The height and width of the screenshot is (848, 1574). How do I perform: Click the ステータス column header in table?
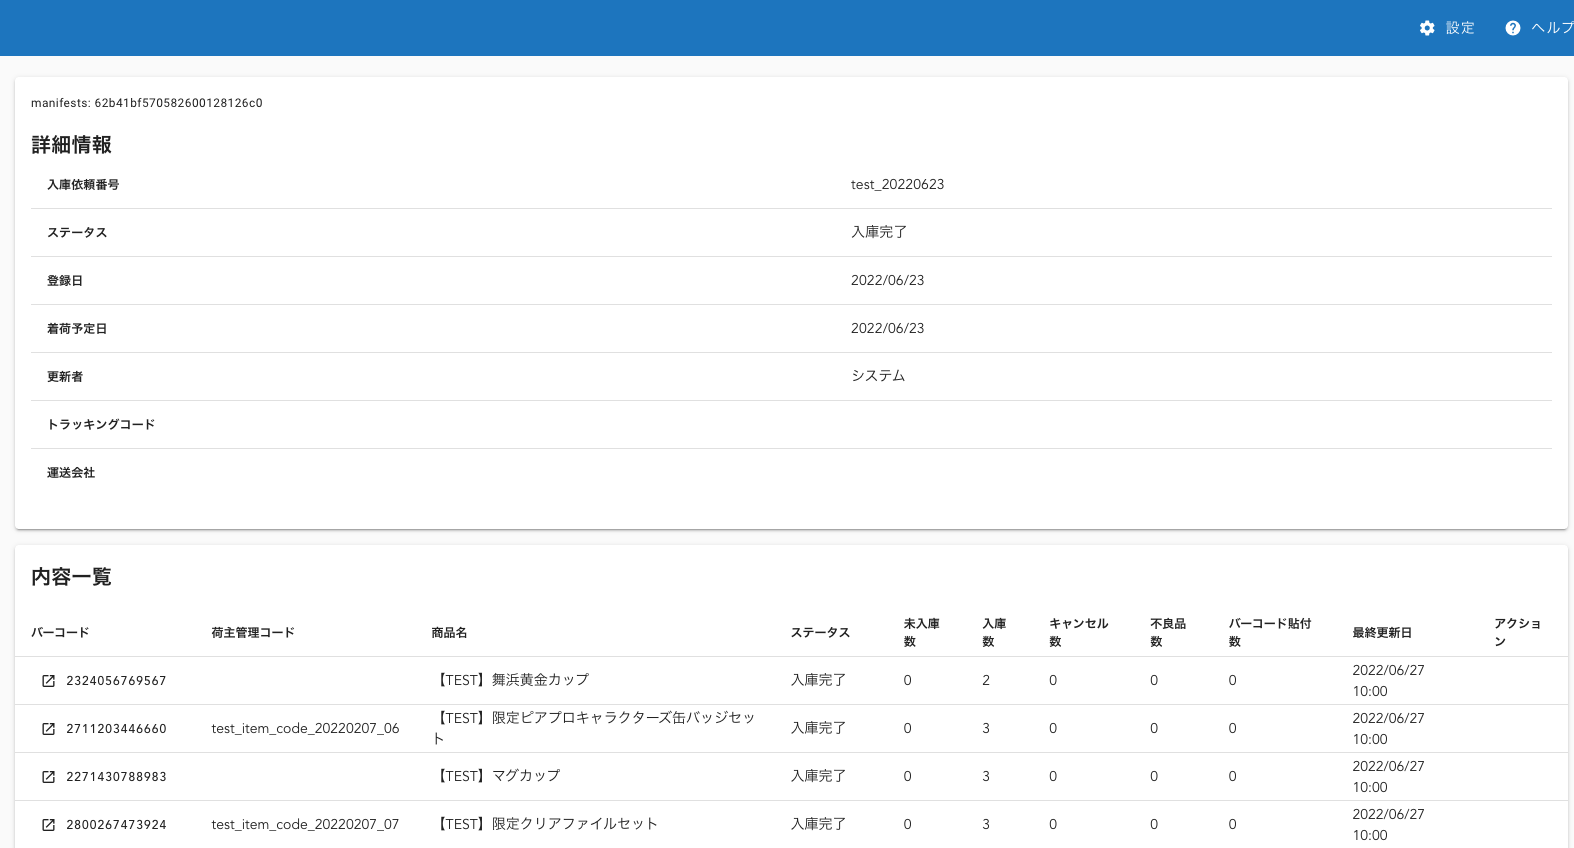click(x=820, y=633)
